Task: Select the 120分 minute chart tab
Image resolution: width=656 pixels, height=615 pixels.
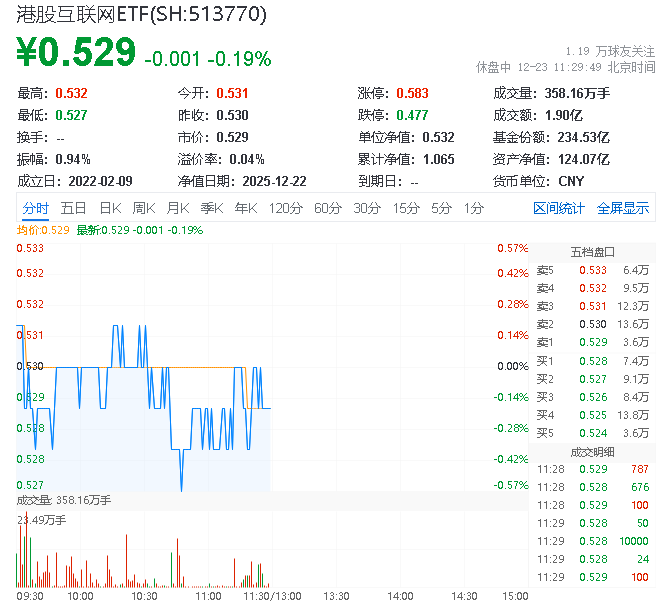Action: coord(286,208)
